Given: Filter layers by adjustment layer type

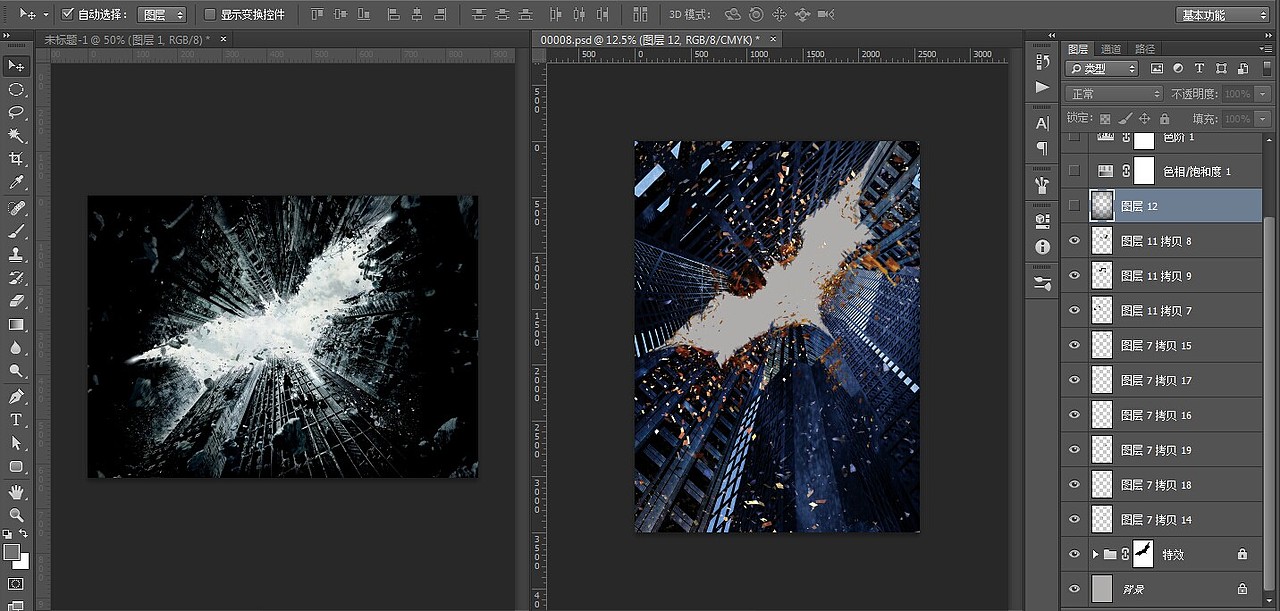Looking at the screenshot, I should click(x=1178, y=69).
